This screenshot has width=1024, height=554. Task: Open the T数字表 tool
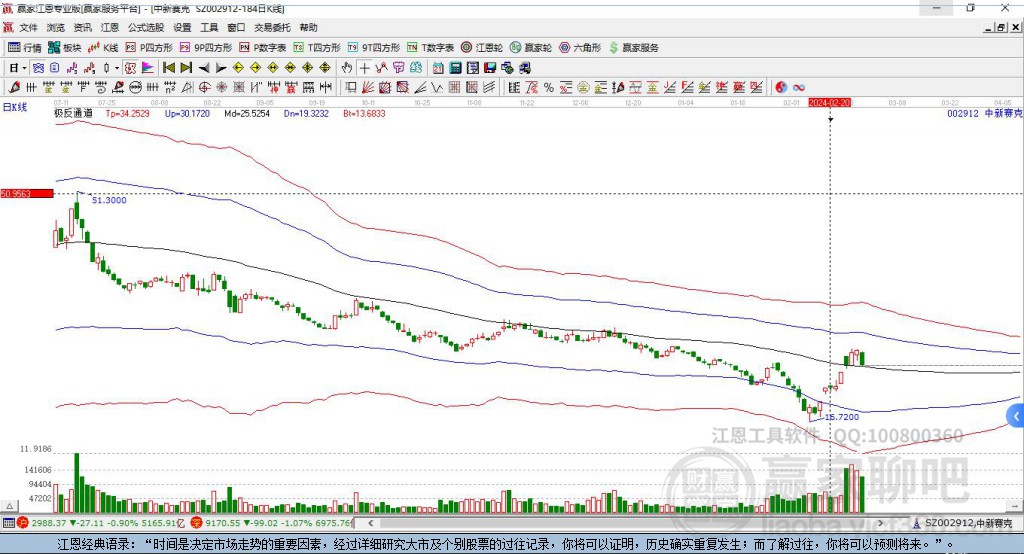click(430, 48)
